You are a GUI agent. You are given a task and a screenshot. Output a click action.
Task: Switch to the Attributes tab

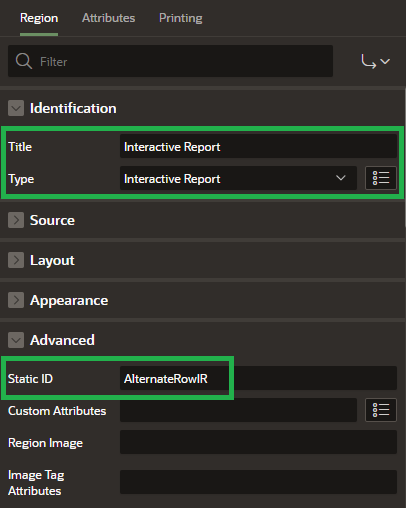tap(108, 18)
